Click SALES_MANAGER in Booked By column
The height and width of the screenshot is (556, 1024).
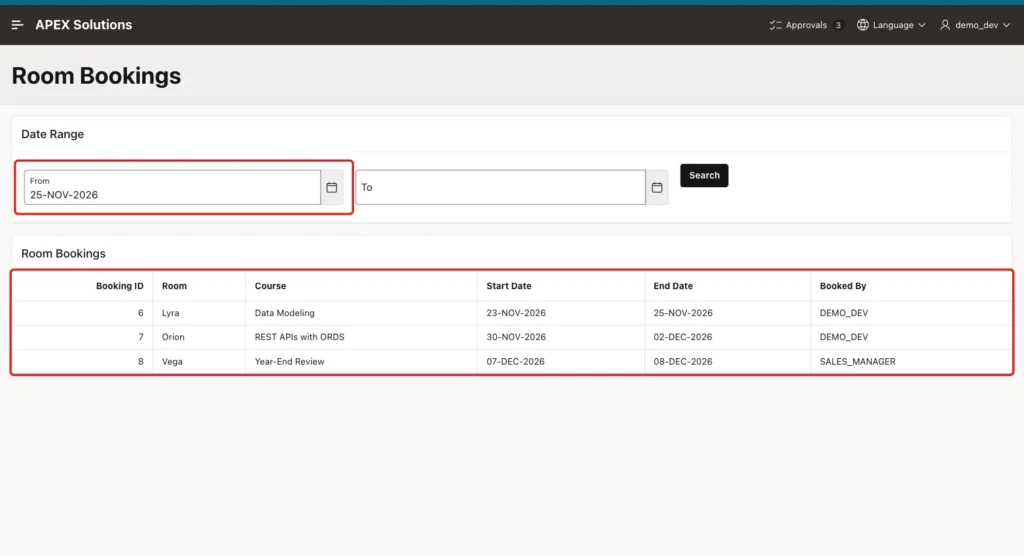click(857, 361)
